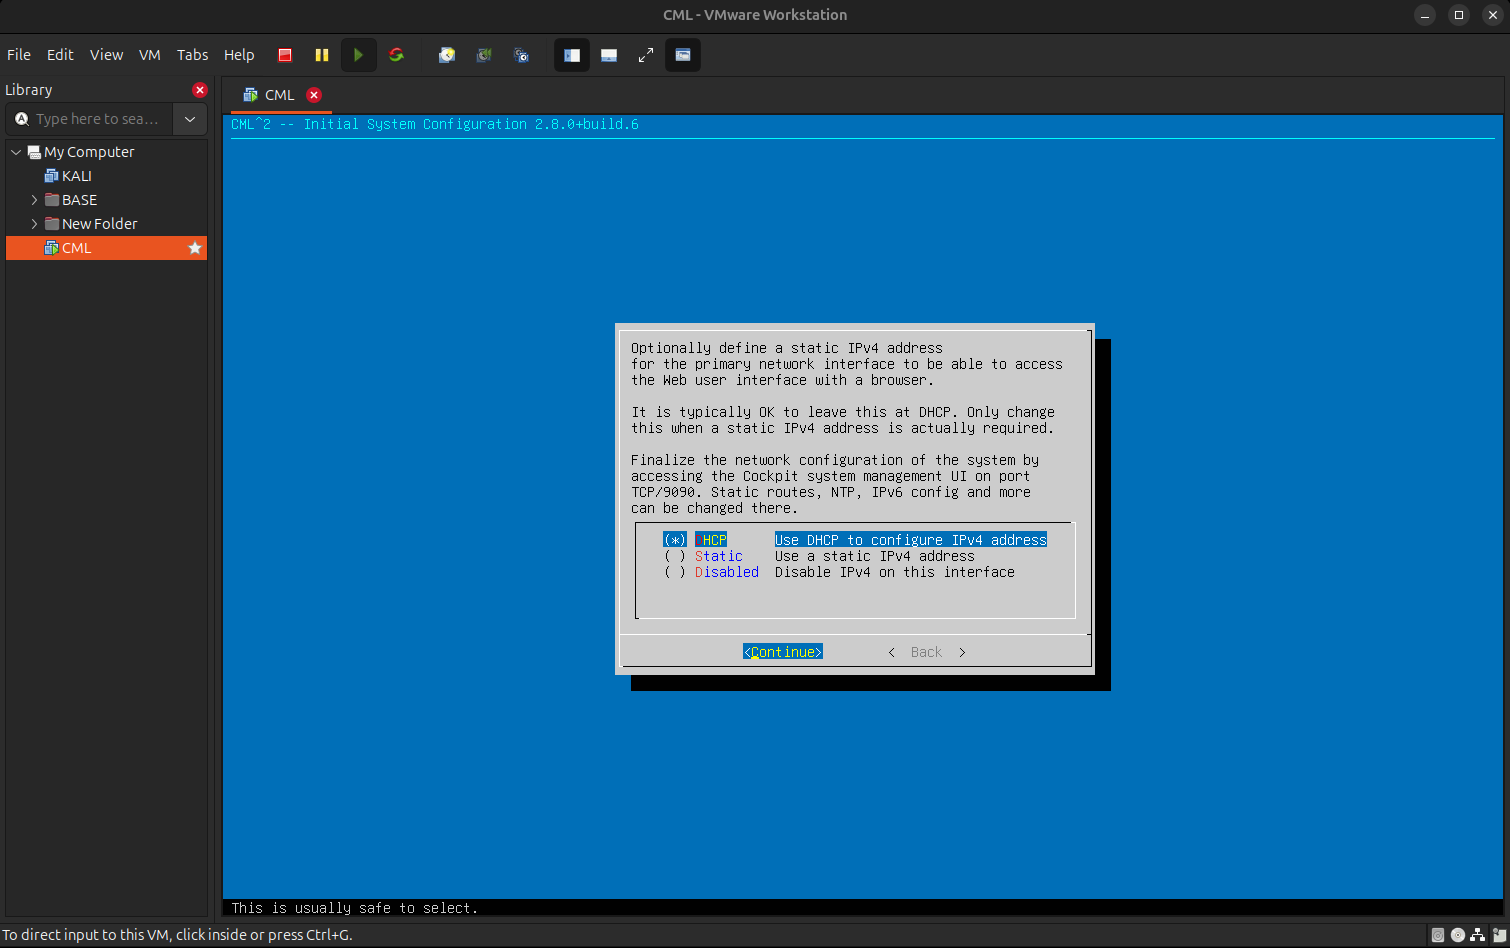This screenshot has width=1510, height=948.
Task: Enter full screen mode with arrows icon
Action: coord(646,55)
